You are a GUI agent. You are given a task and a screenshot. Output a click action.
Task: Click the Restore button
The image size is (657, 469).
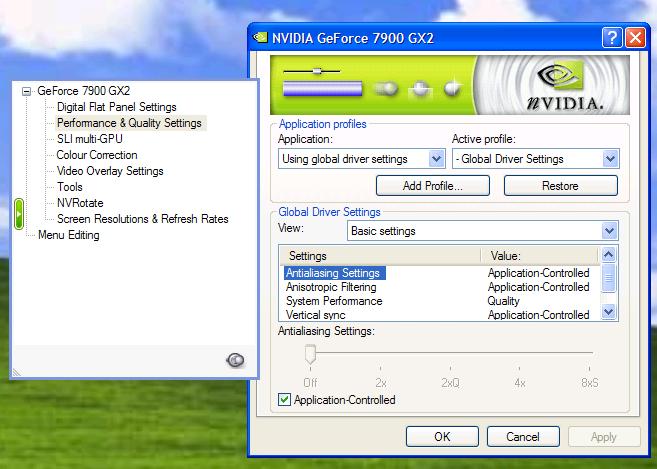(561, 186)
